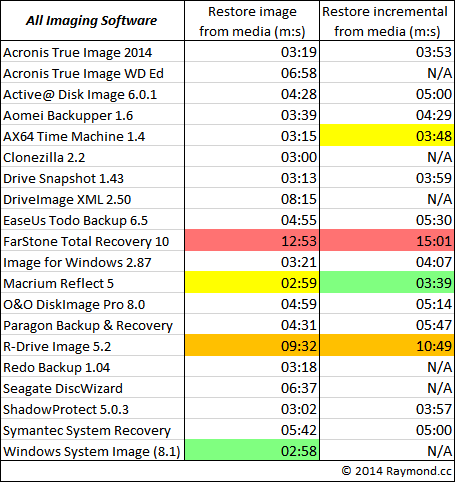This screenshot has width=455, height=482.
Task: Click the 'Drive Snapshot 1.43' cell
Action: pyautogui.click(x=93, y=178)
